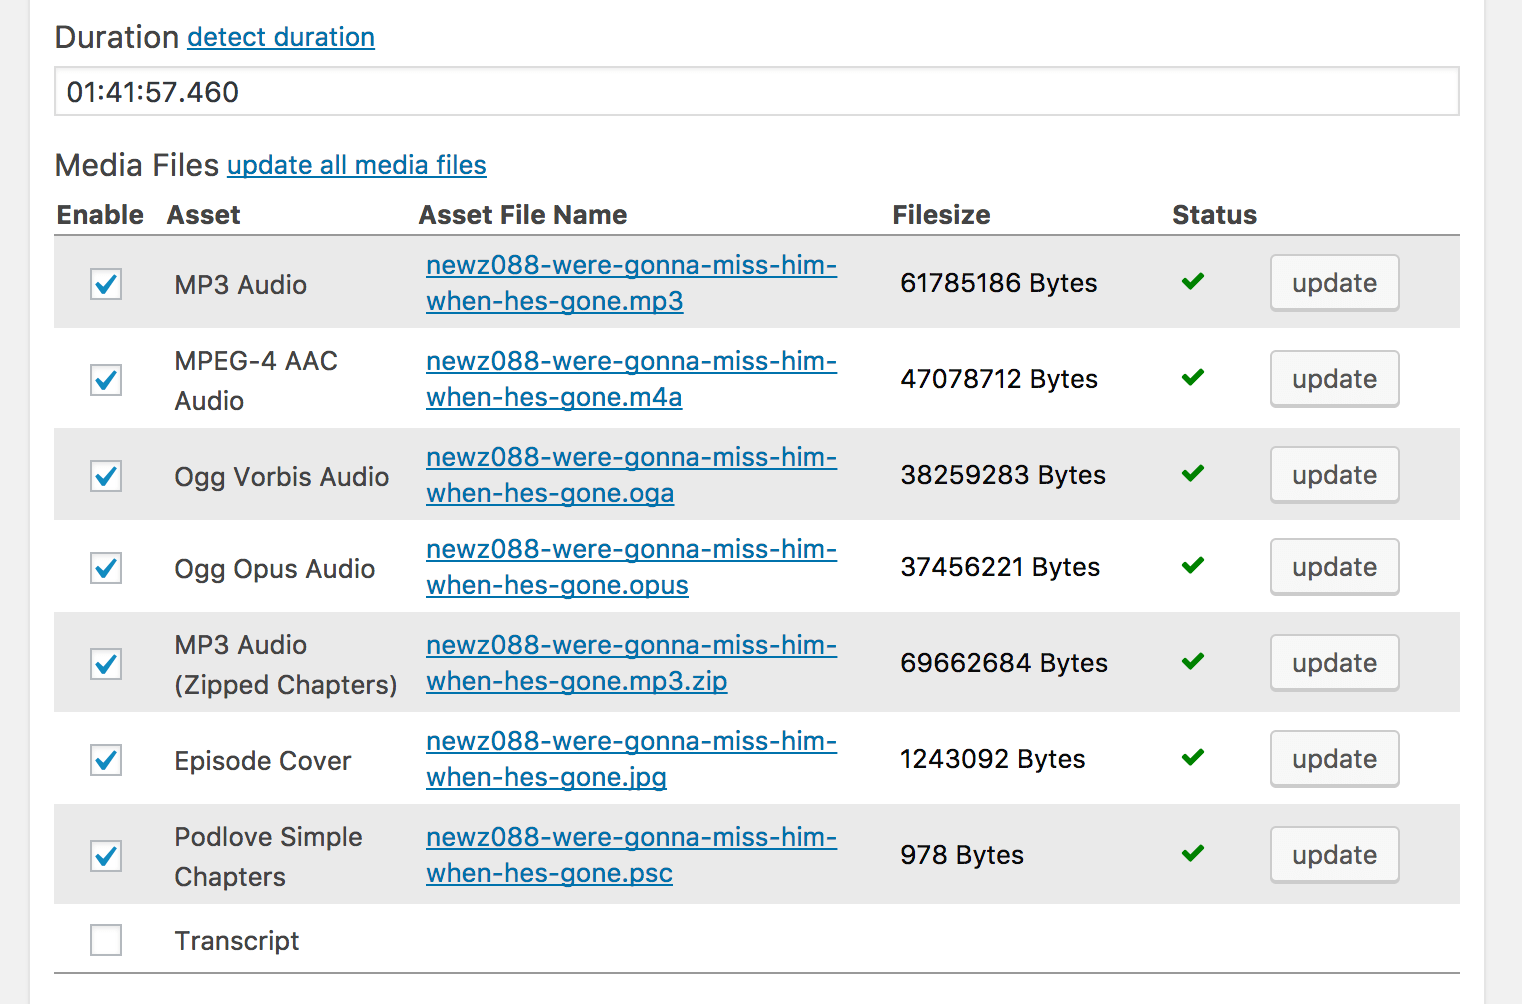Screen dimensions: 1522x1004
Task: Click status checkmark in Ogg Vorbis row
Action: pyautogui.click(x=1192, y=473)
